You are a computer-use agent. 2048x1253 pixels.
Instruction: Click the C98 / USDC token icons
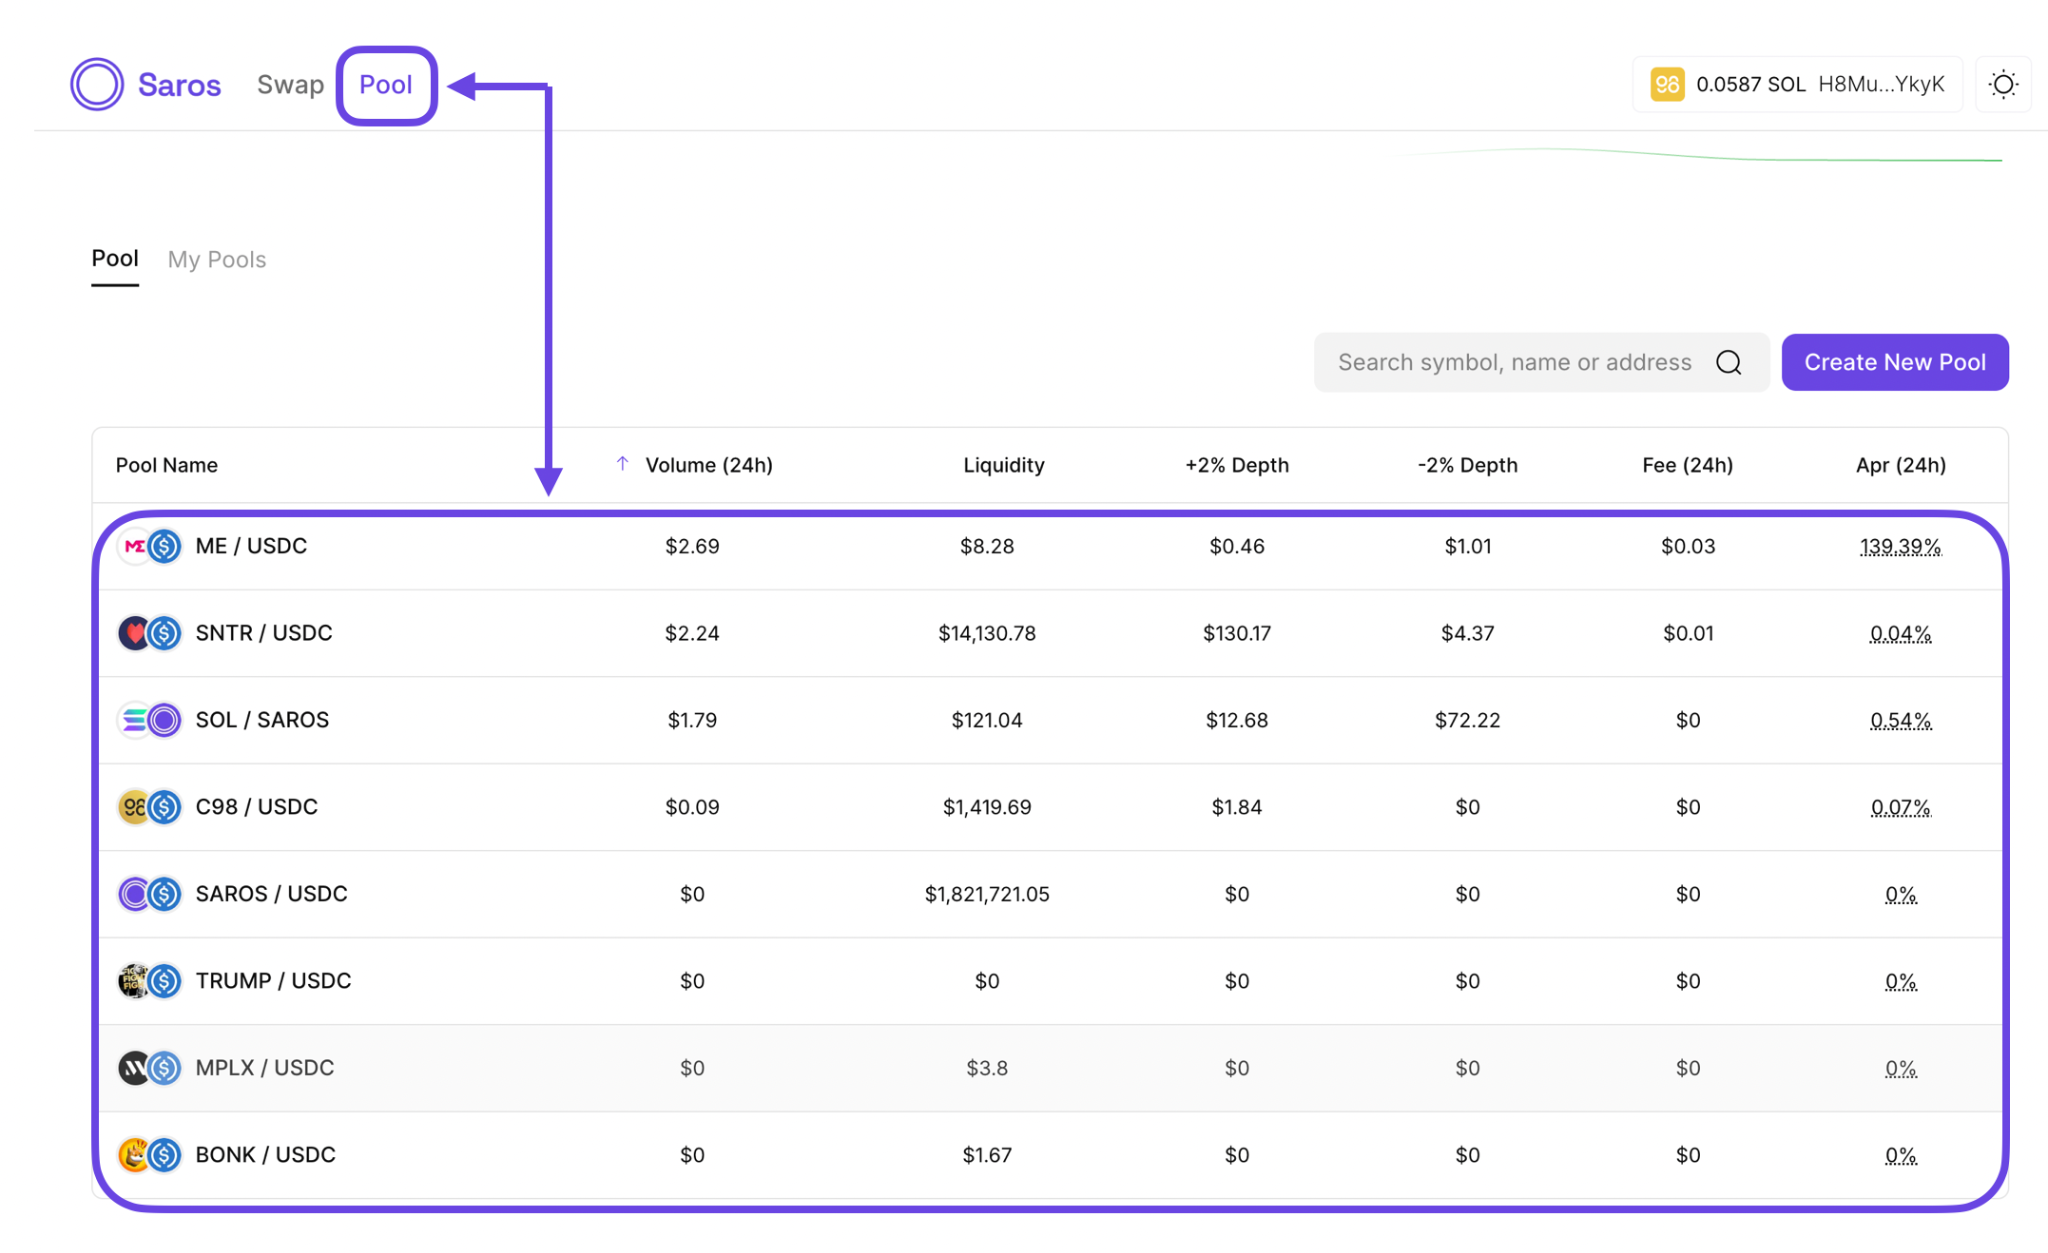coord(150,807)
